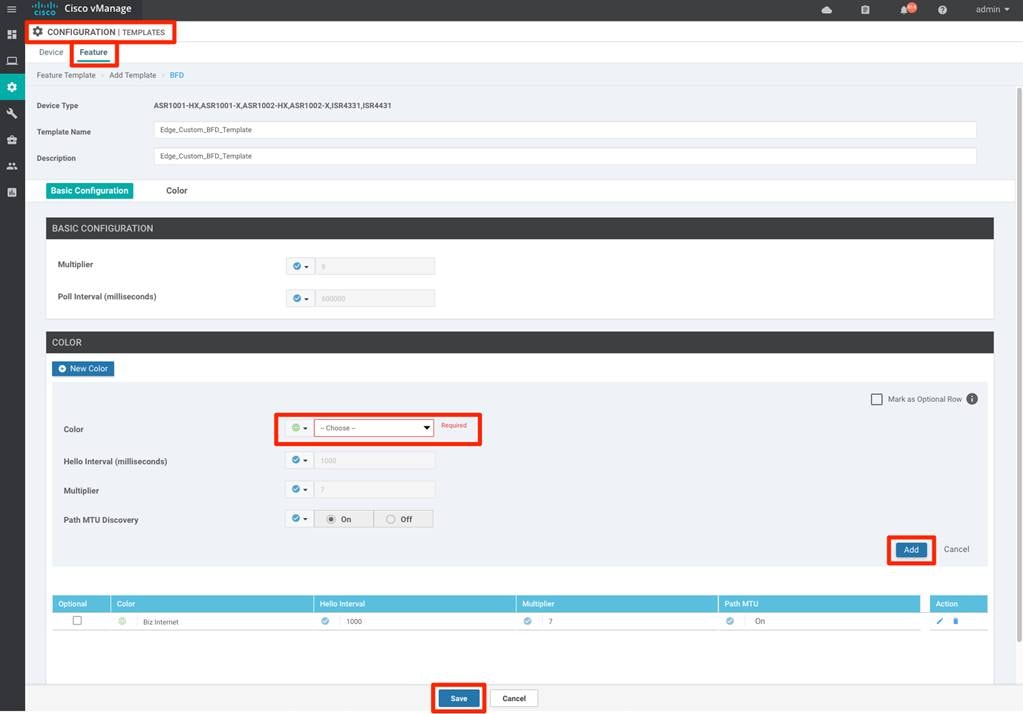
Task: Open the Administration people sidebar icon
Action: pyautogui.click(x=12, y=166)
